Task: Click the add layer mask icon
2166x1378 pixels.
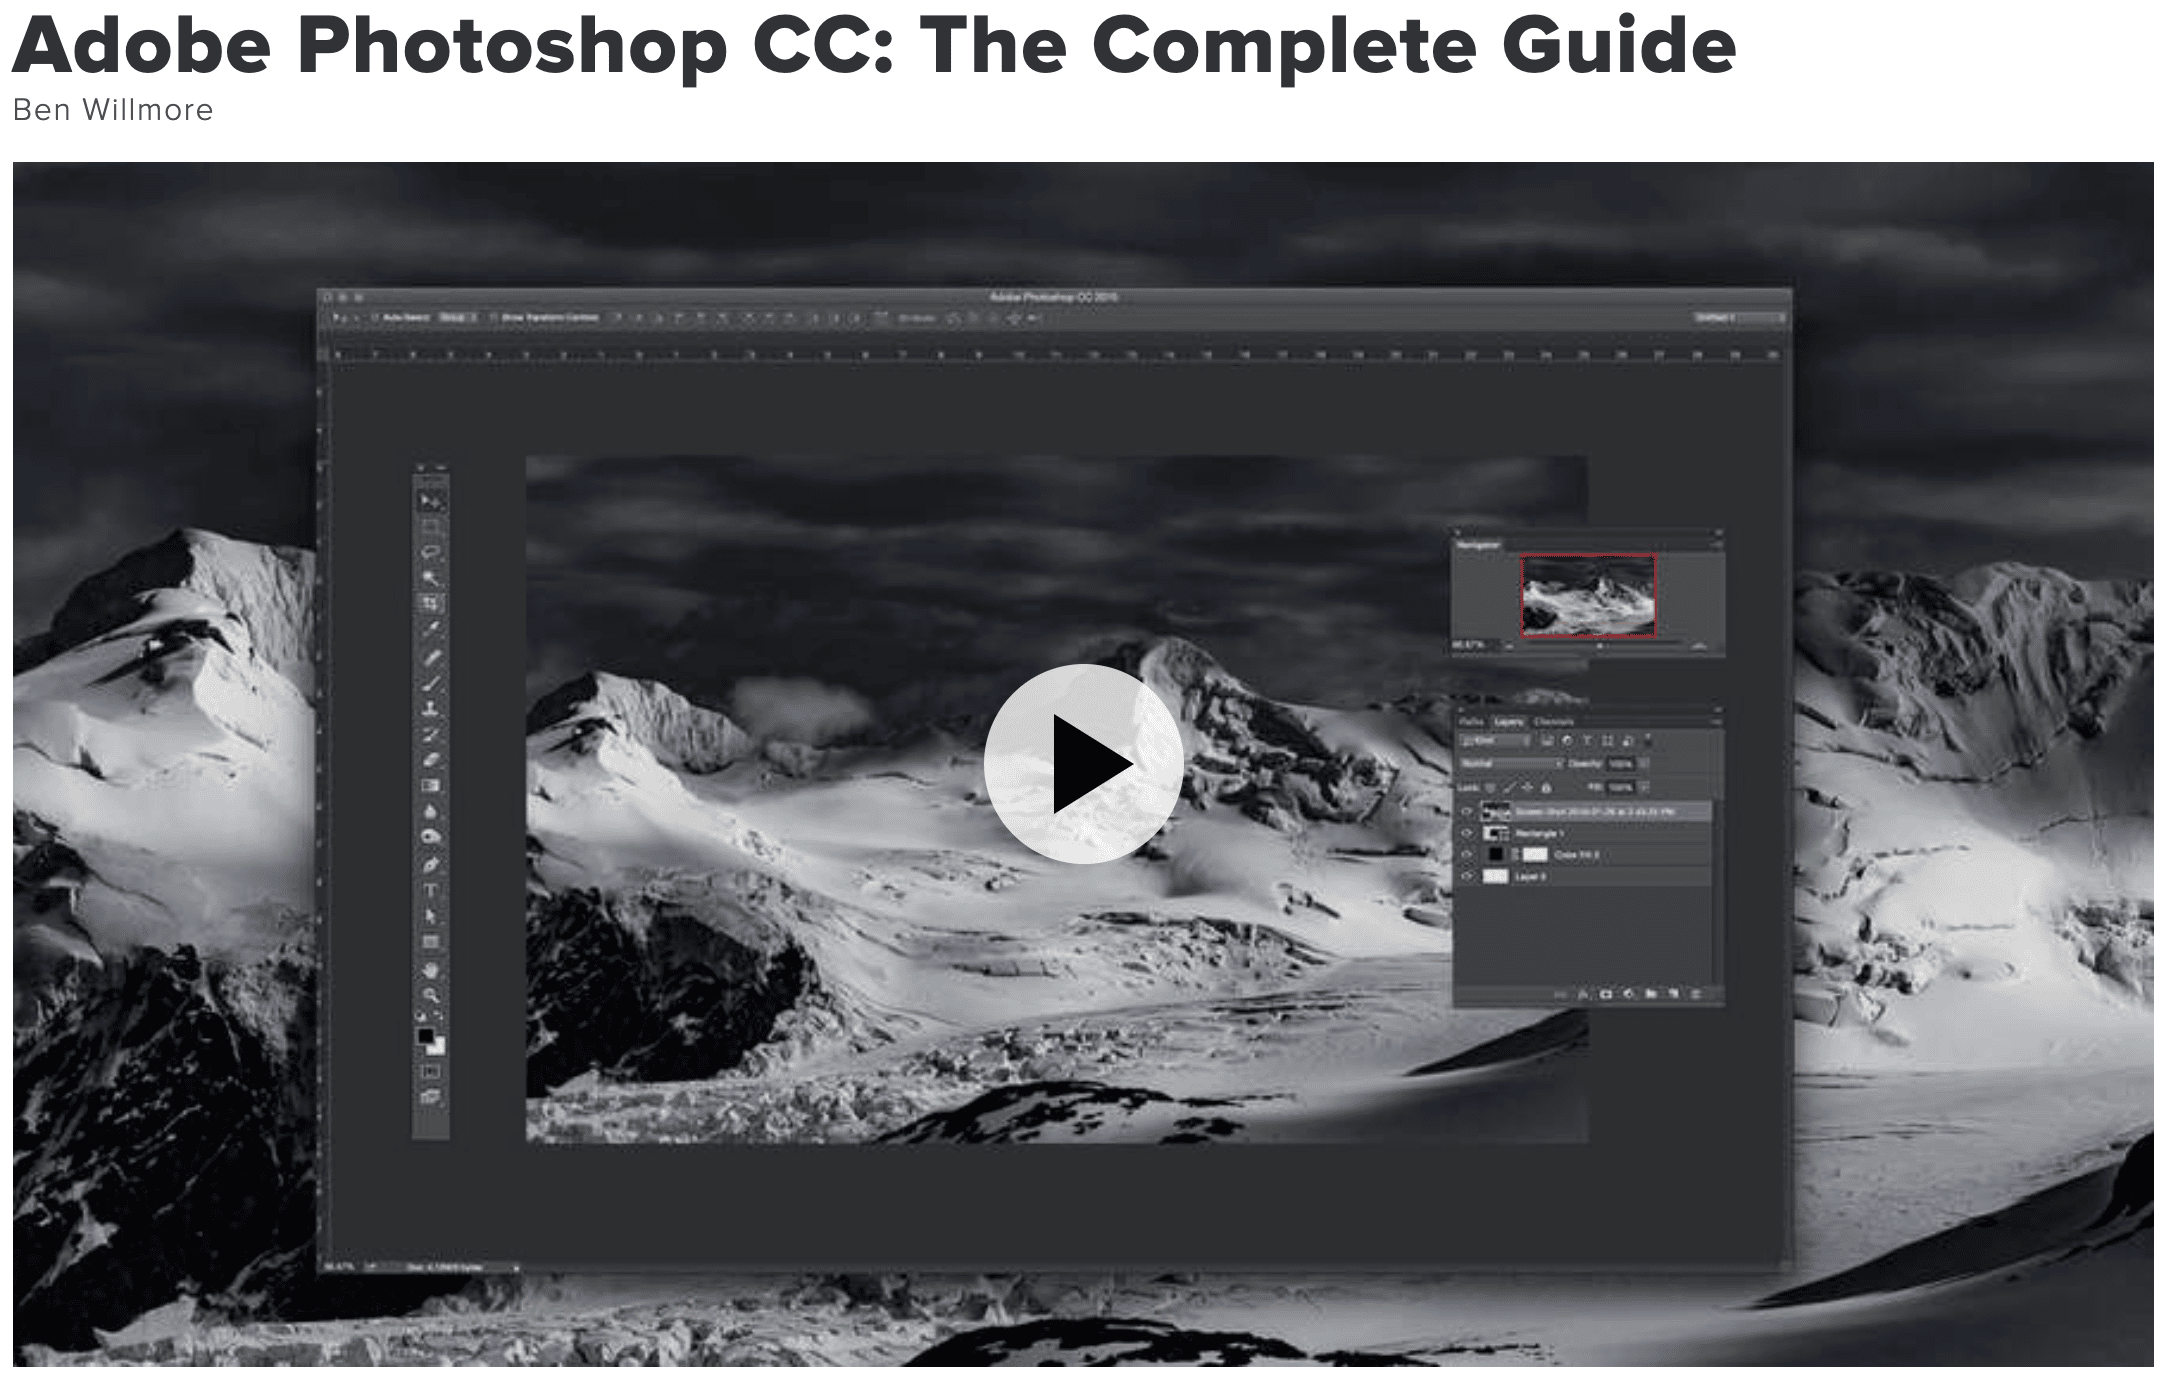Action: pyautogui.click(x=1605, y=994)
